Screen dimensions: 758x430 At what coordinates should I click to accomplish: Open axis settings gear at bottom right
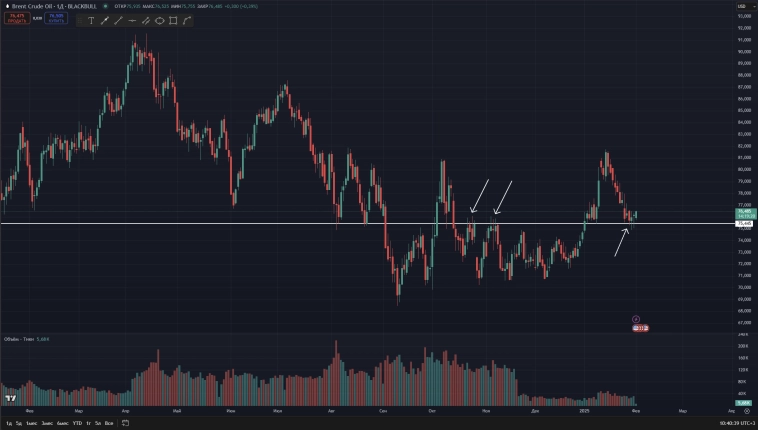coord(747,411)
